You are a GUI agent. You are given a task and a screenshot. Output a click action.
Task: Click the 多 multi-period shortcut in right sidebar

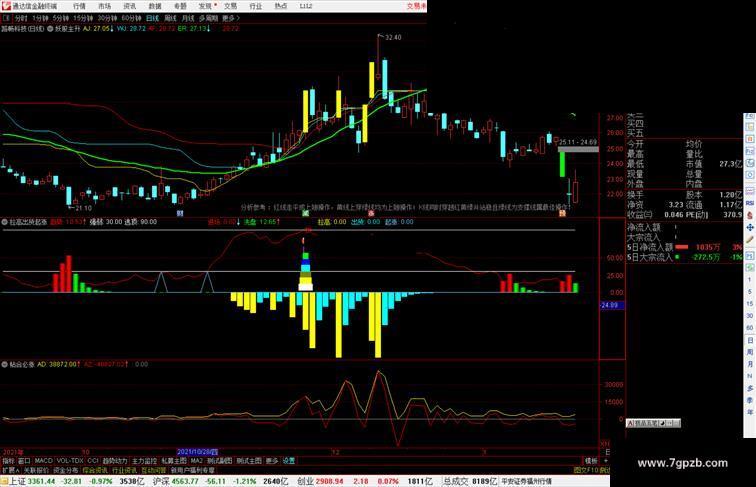[x=750, y=389]
